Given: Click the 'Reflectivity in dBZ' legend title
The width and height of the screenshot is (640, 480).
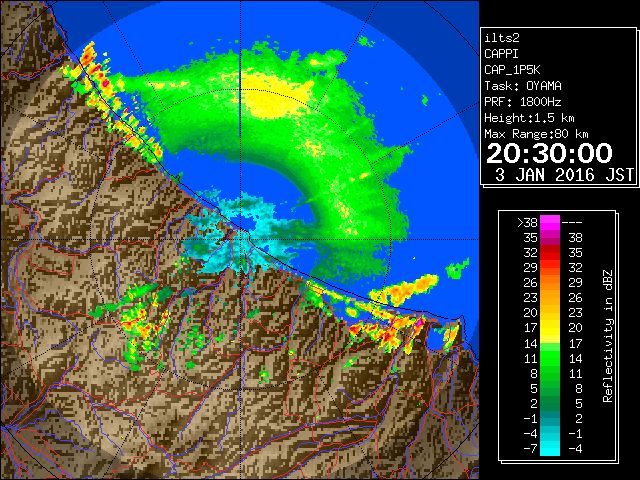Looking at the screenshot, I should [x=608, y=336].
